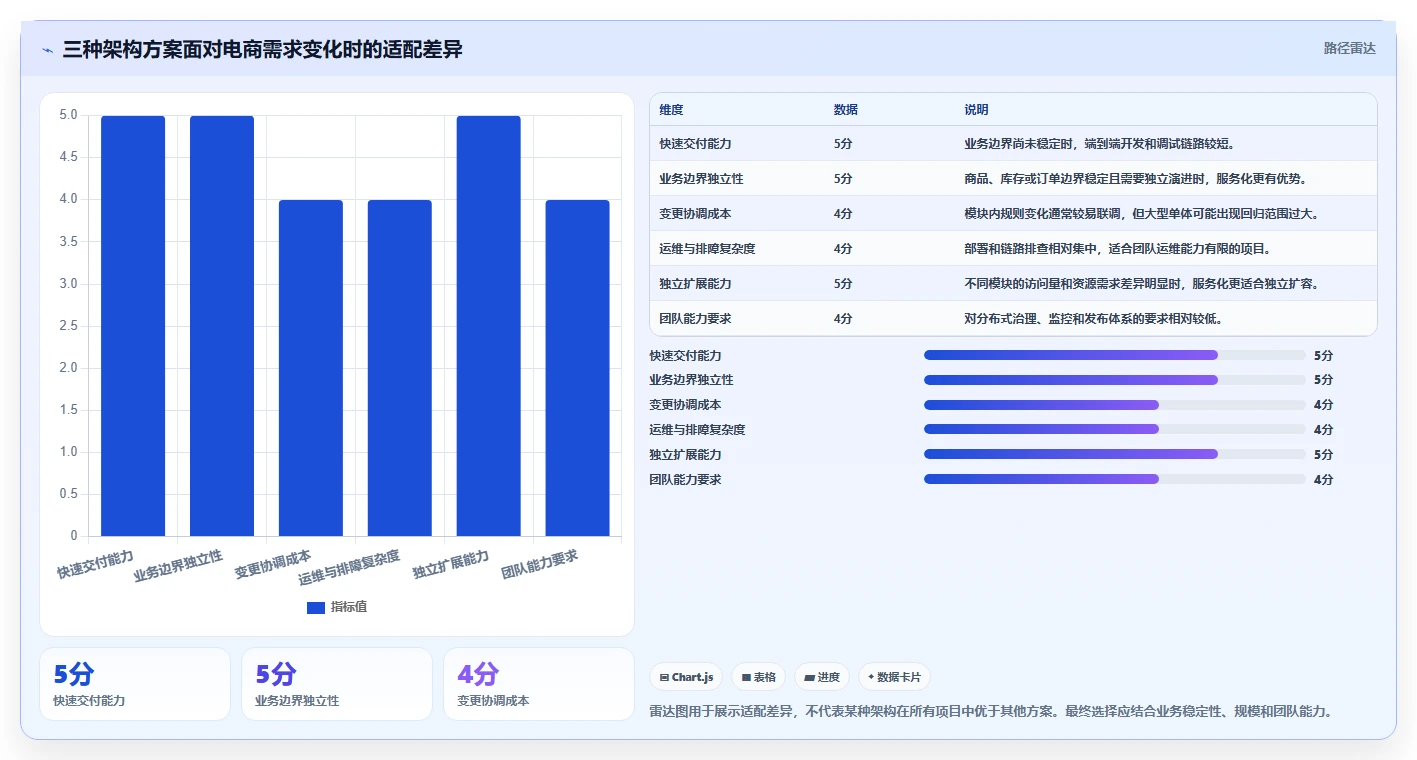Select the 三种架构方案 title heading
This screenshot has width=1417, height=760.
[x=262, y=49]
